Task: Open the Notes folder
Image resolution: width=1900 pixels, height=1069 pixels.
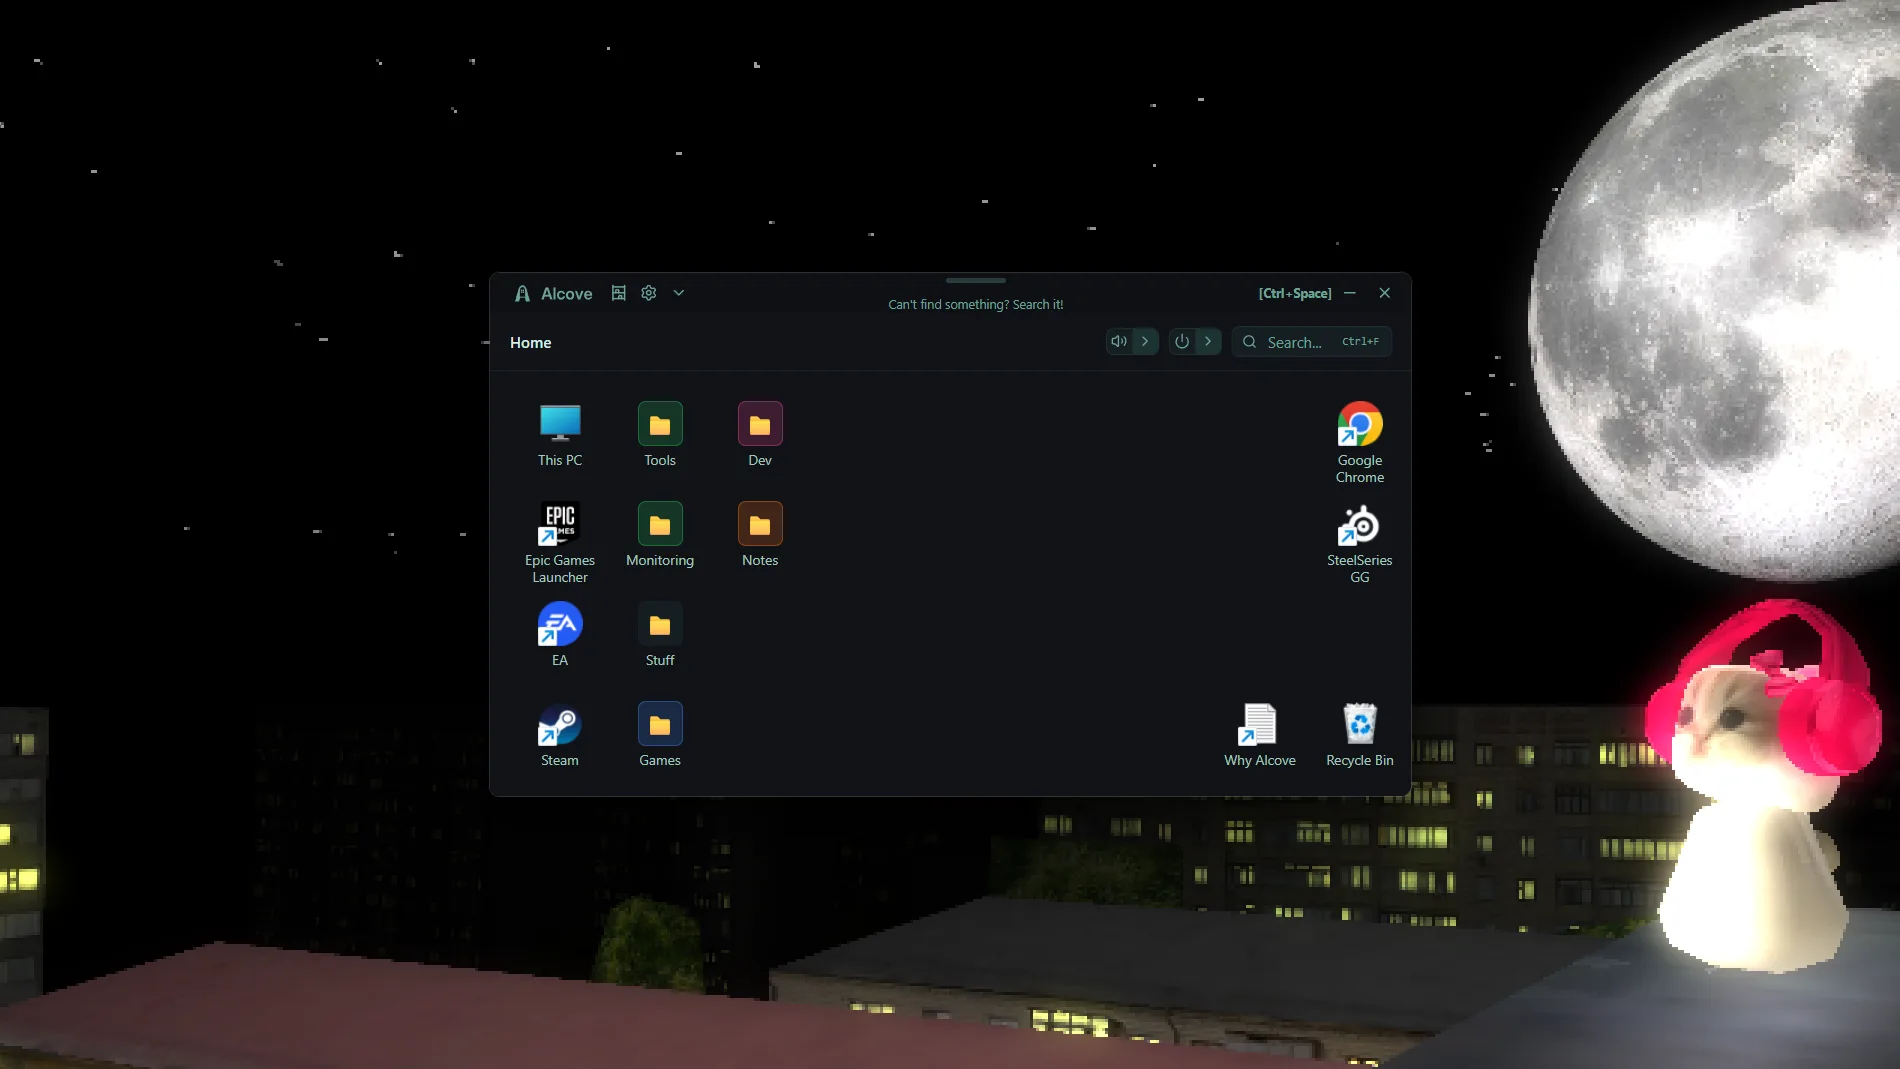Action: tap(760, 534)
